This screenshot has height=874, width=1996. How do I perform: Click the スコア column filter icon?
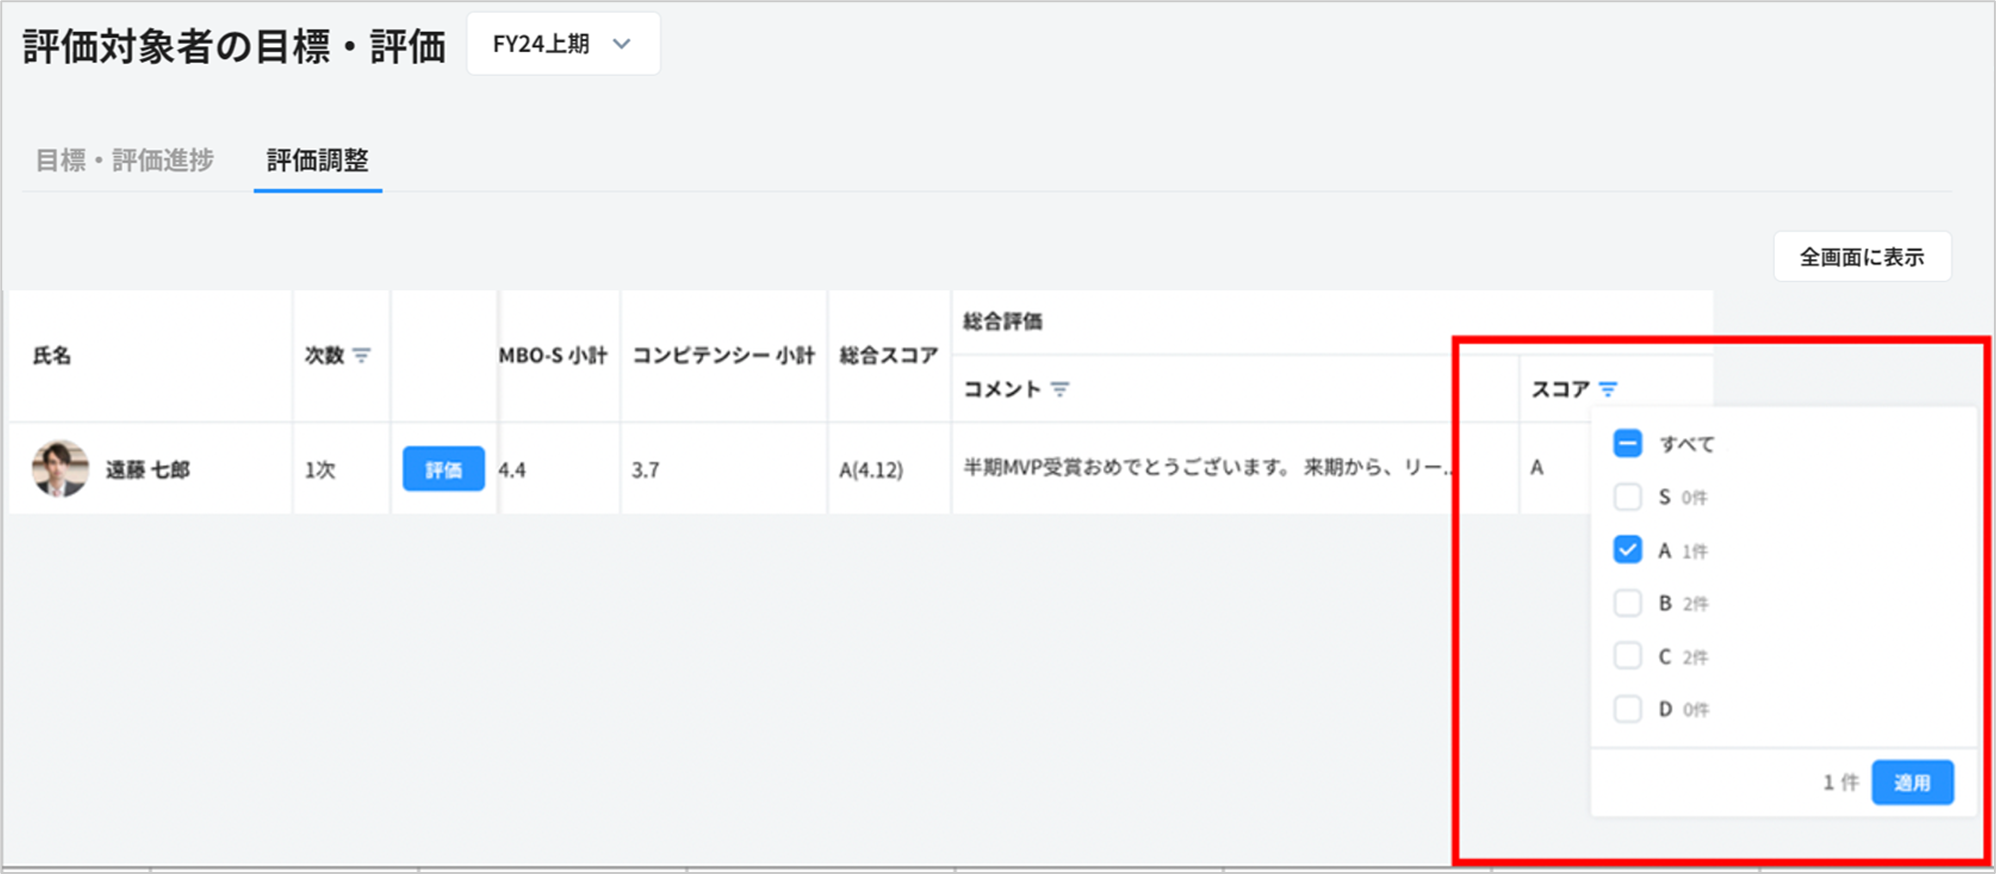pyautogui.click(x=1608, y=389)
